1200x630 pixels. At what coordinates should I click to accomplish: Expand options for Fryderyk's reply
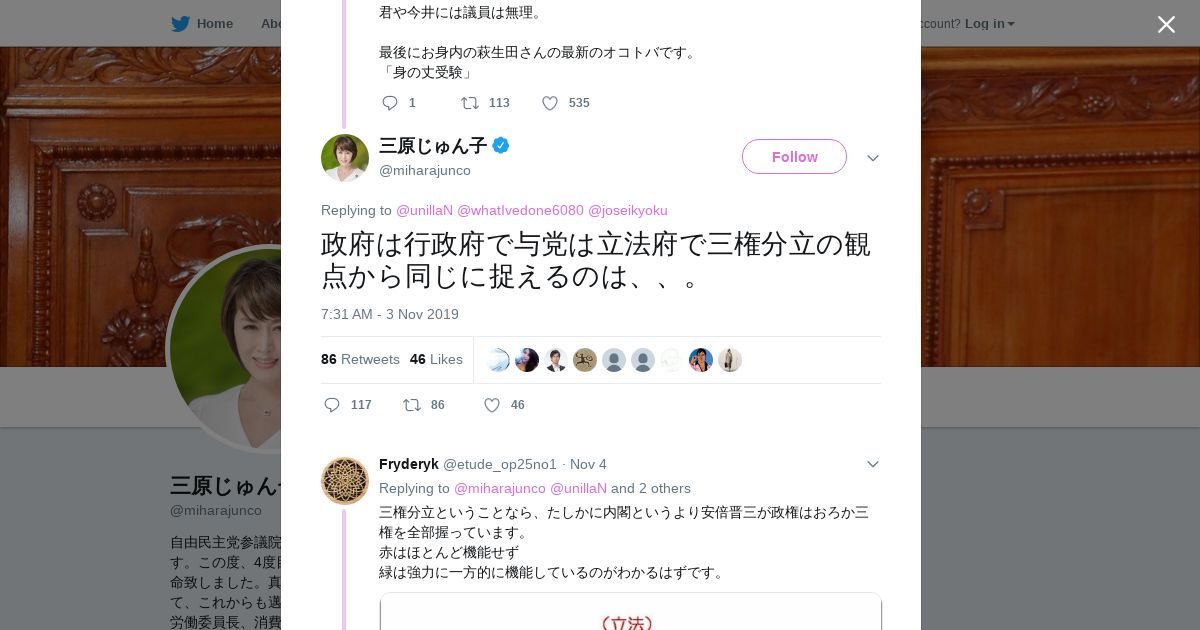tap(873, 464)
